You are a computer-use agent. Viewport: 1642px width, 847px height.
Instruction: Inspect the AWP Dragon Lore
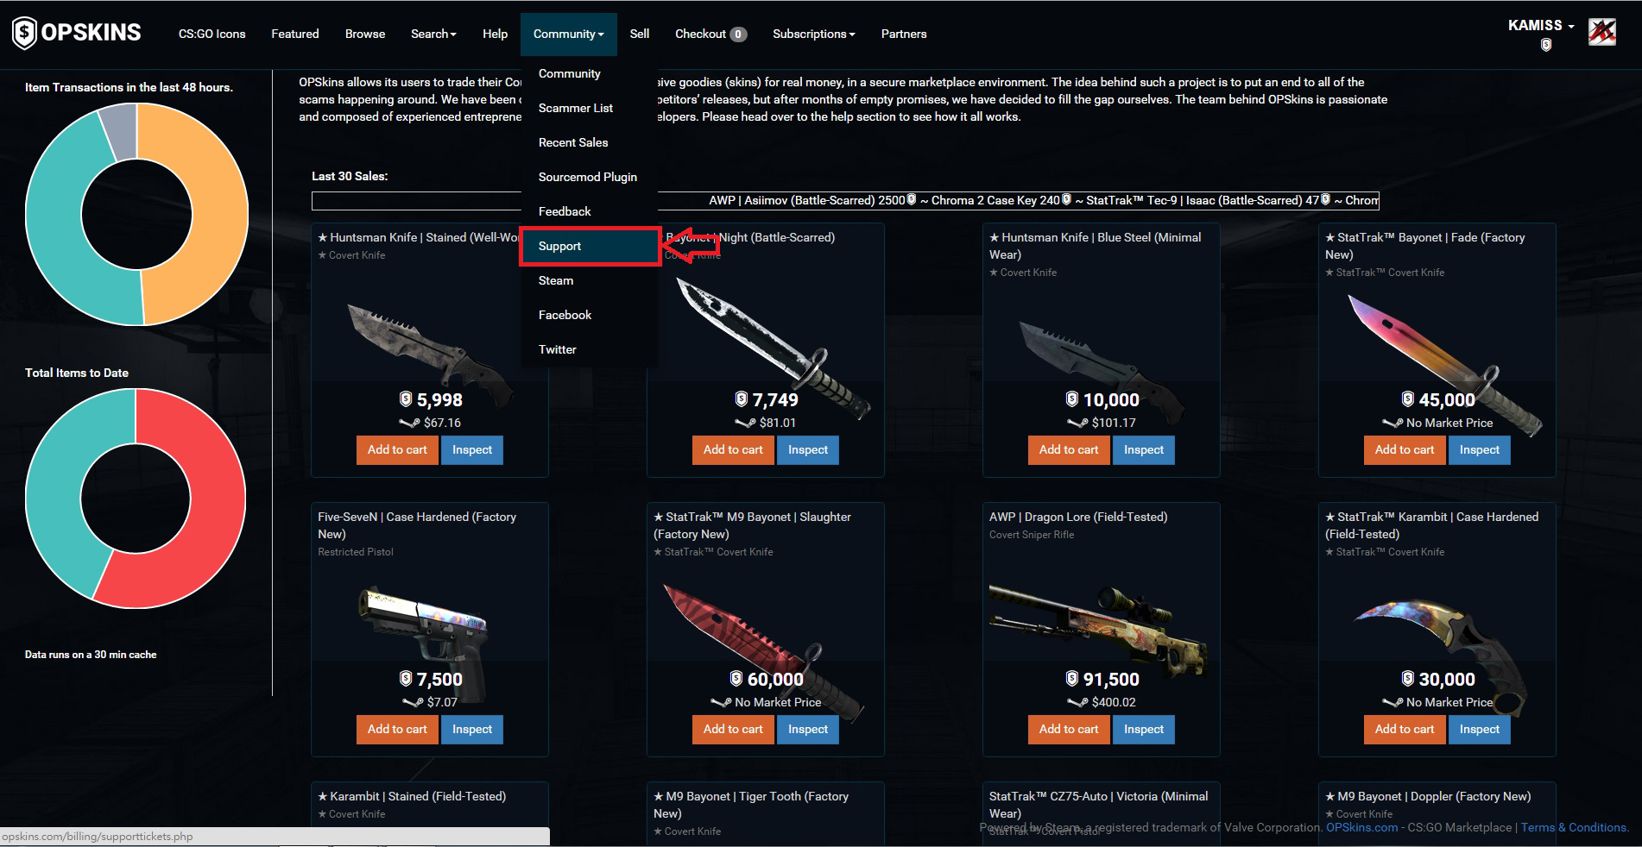(1143, 730)
